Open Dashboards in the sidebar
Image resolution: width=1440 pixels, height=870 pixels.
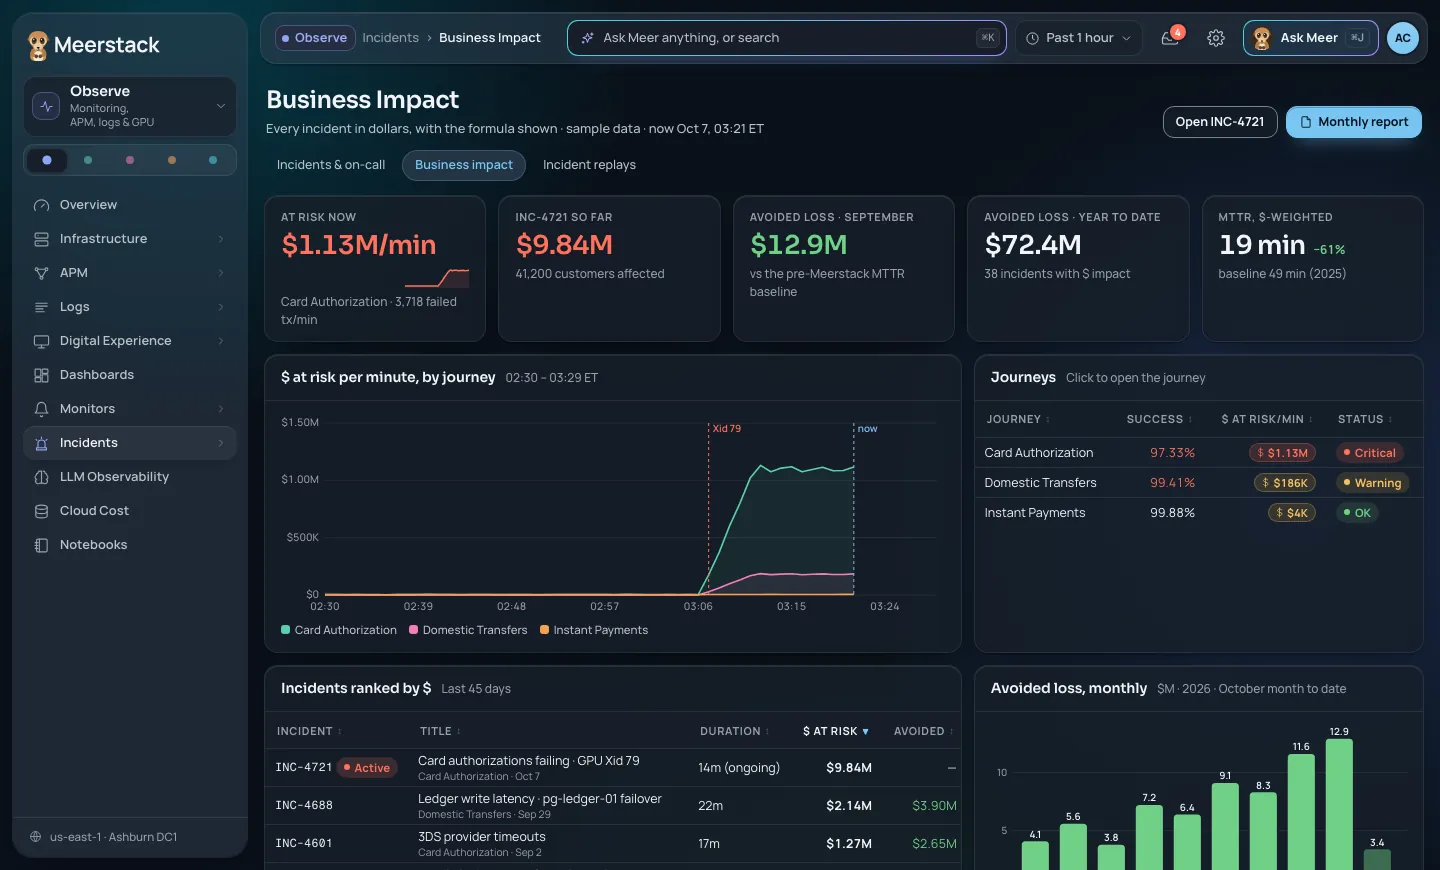pyautogui.click(x=130, y=375)
